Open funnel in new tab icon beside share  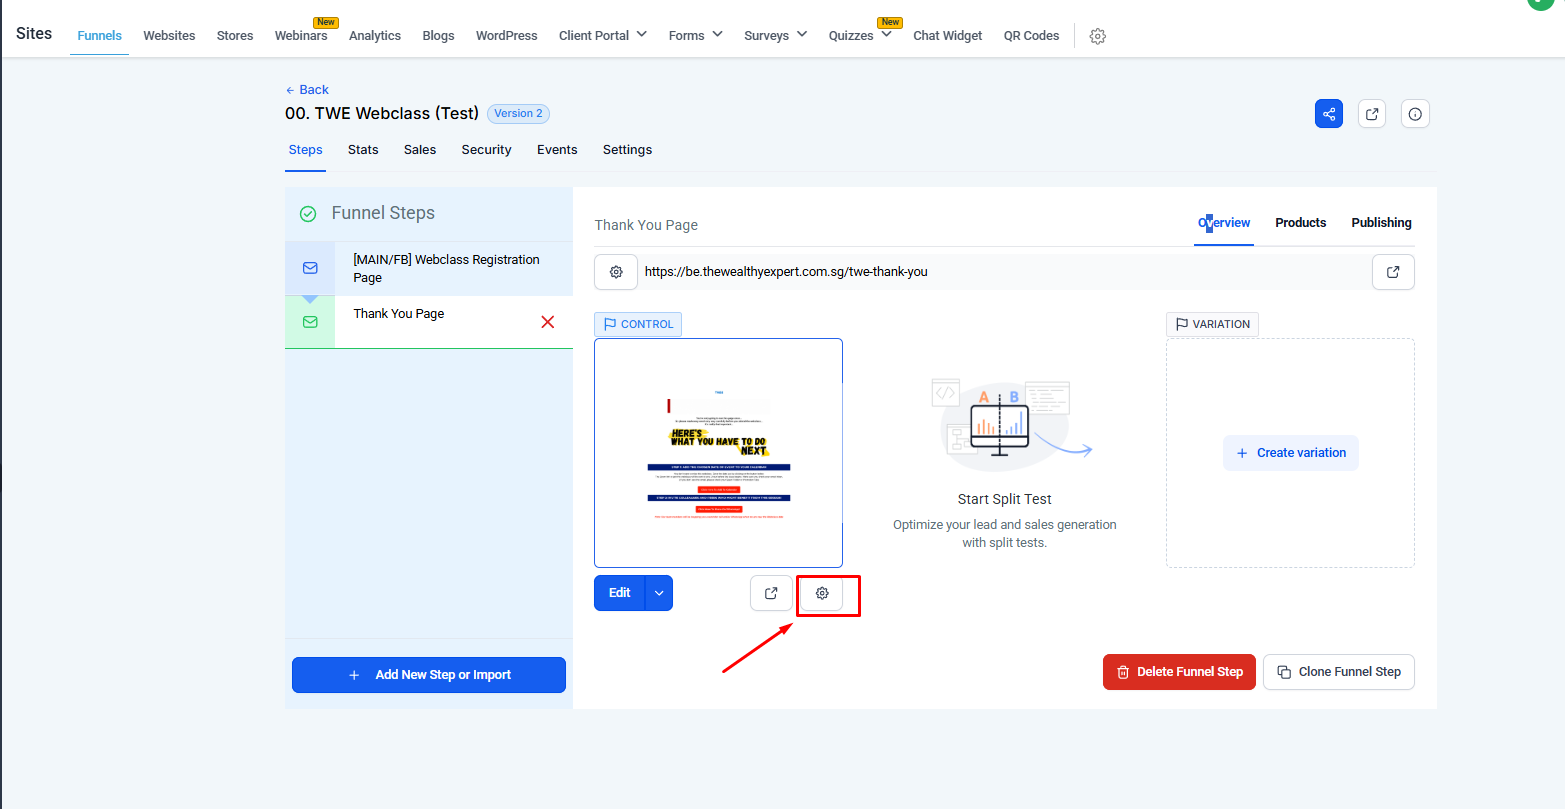coord(1372,114)
